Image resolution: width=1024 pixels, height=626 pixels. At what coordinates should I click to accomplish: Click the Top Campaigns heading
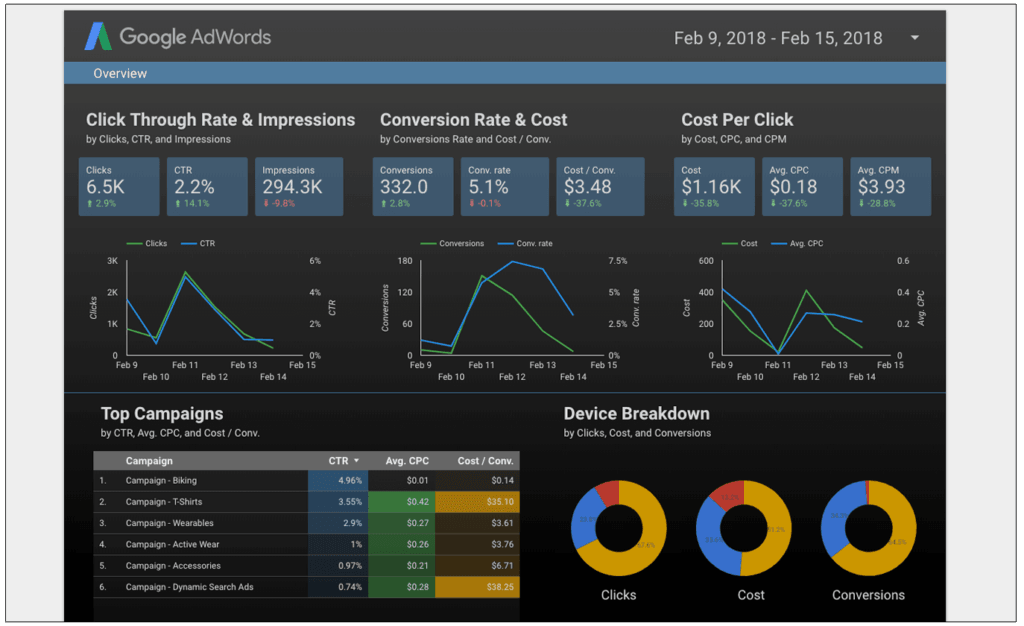click(x=162, y=414)
